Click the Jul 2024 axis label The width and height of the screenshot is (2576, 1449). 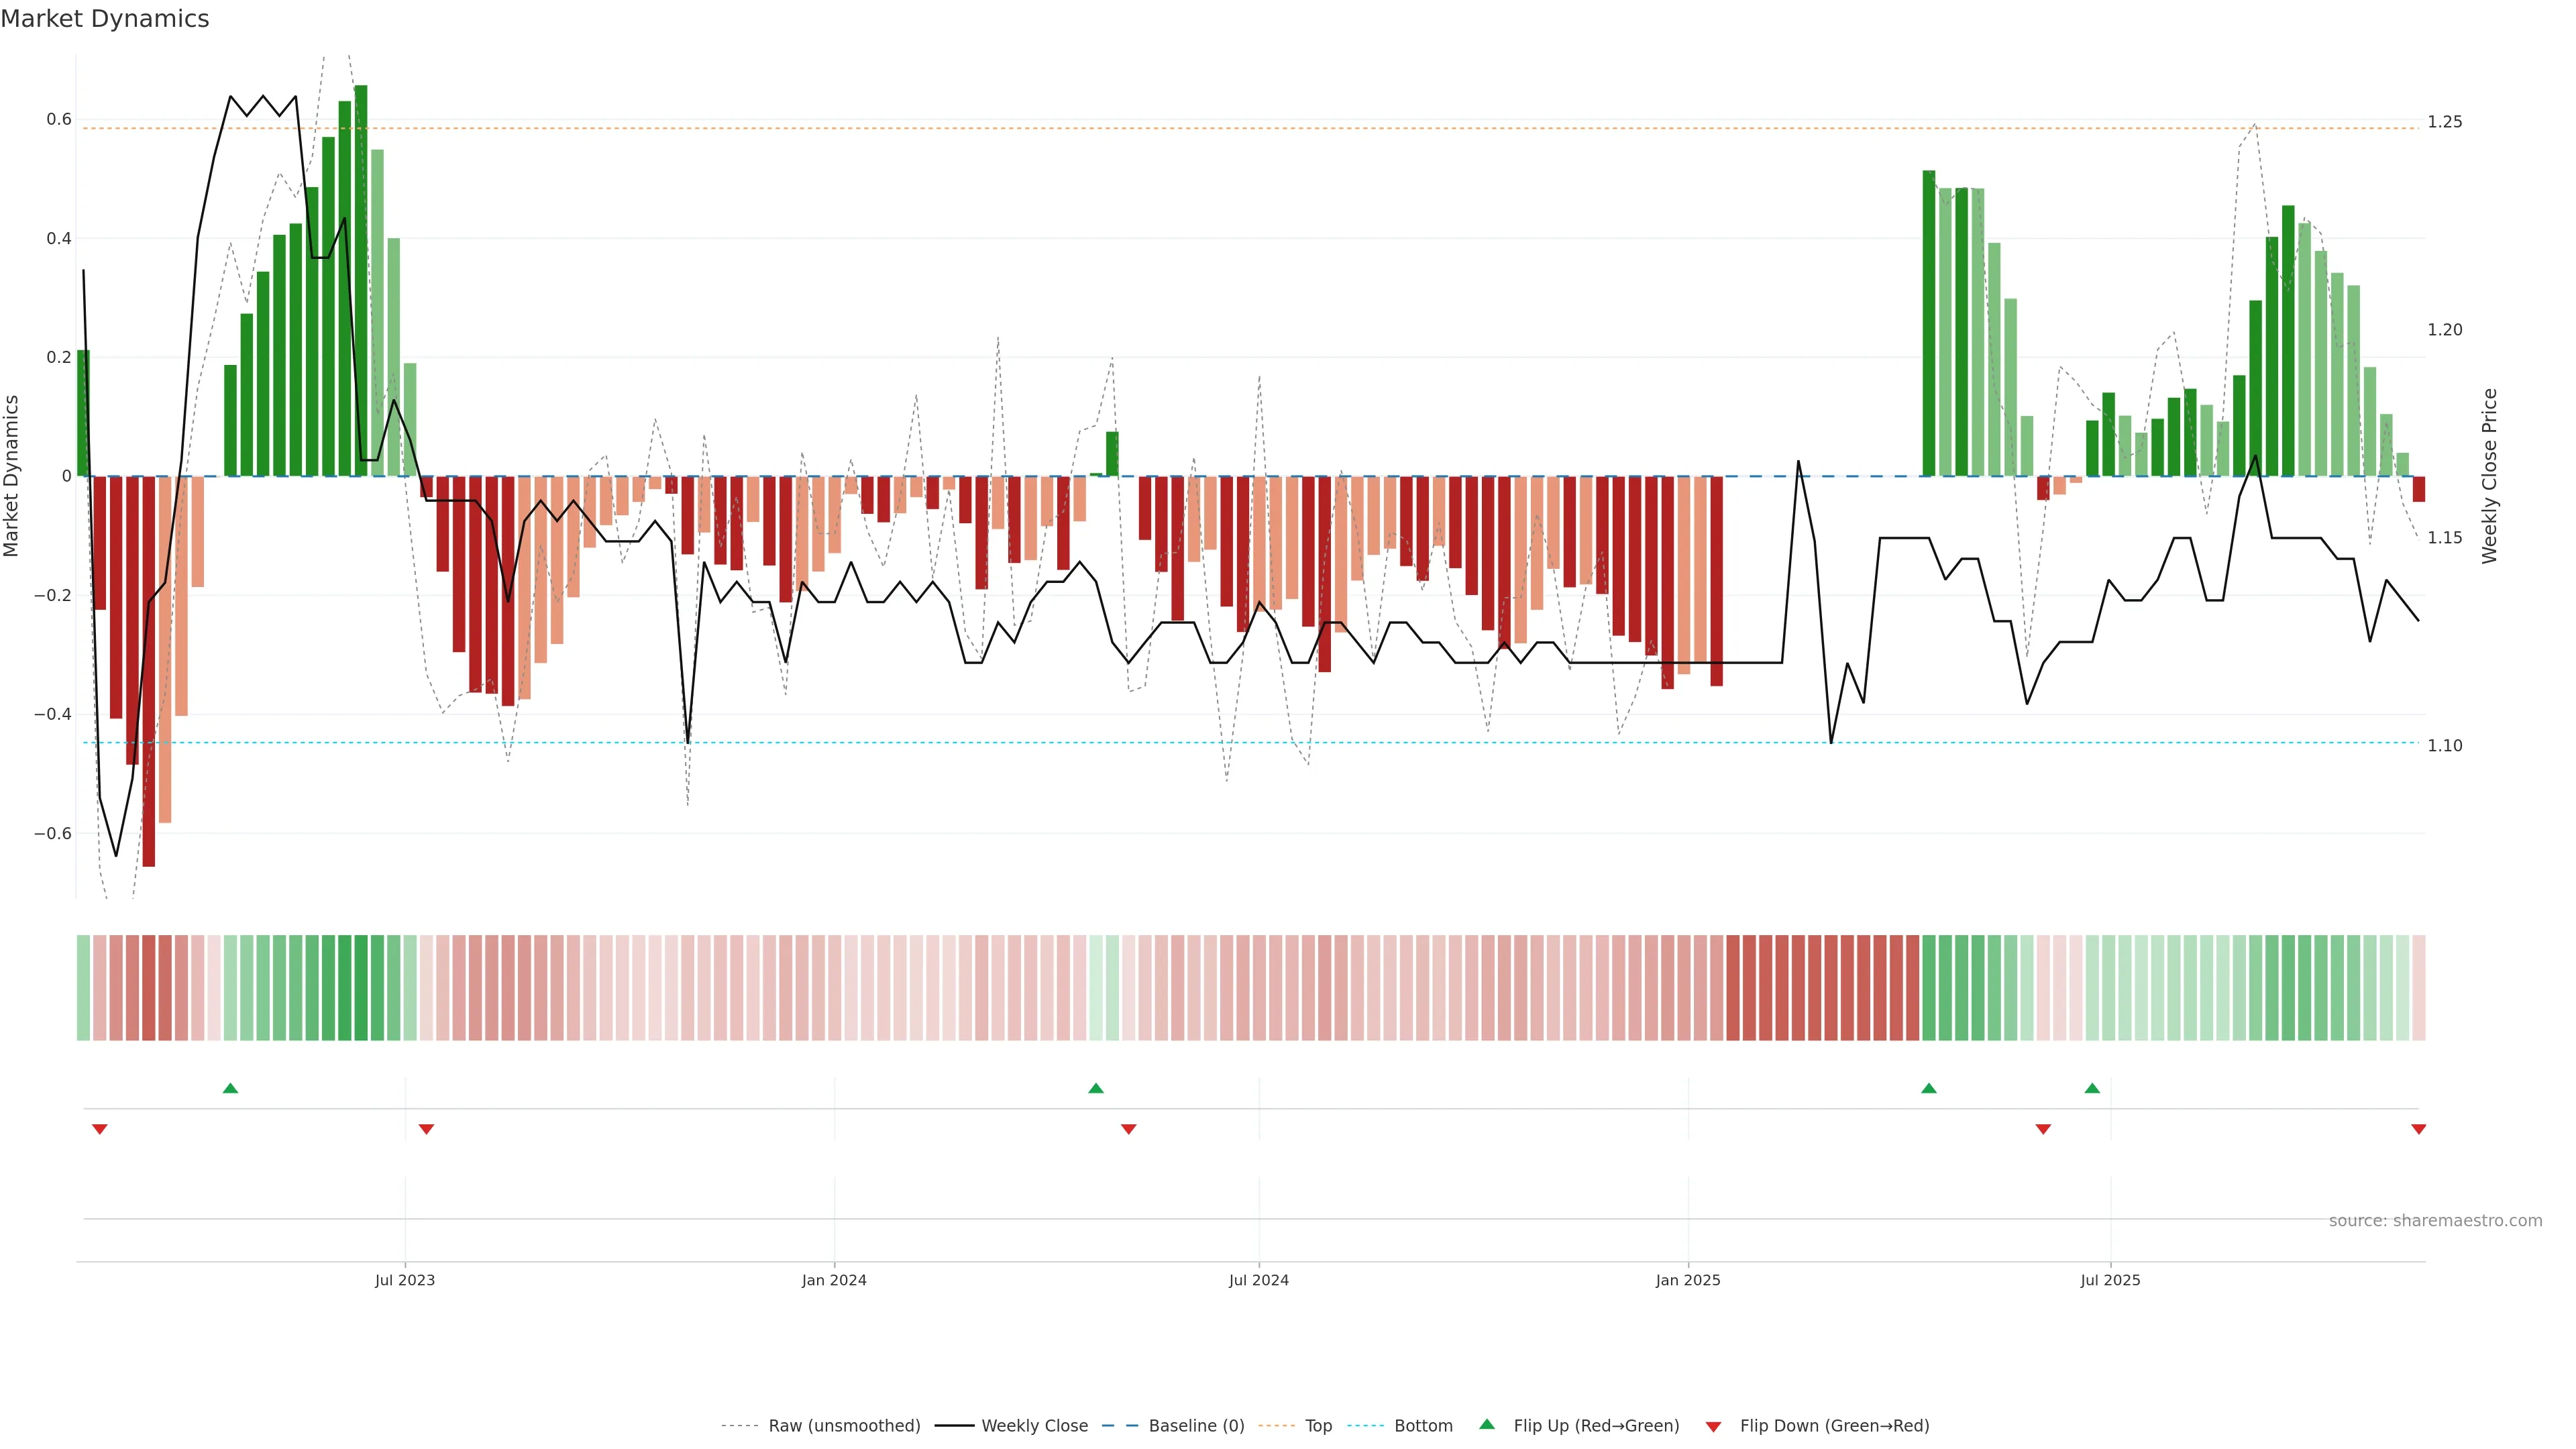pyautogui.click(x=1258, y=1280)
